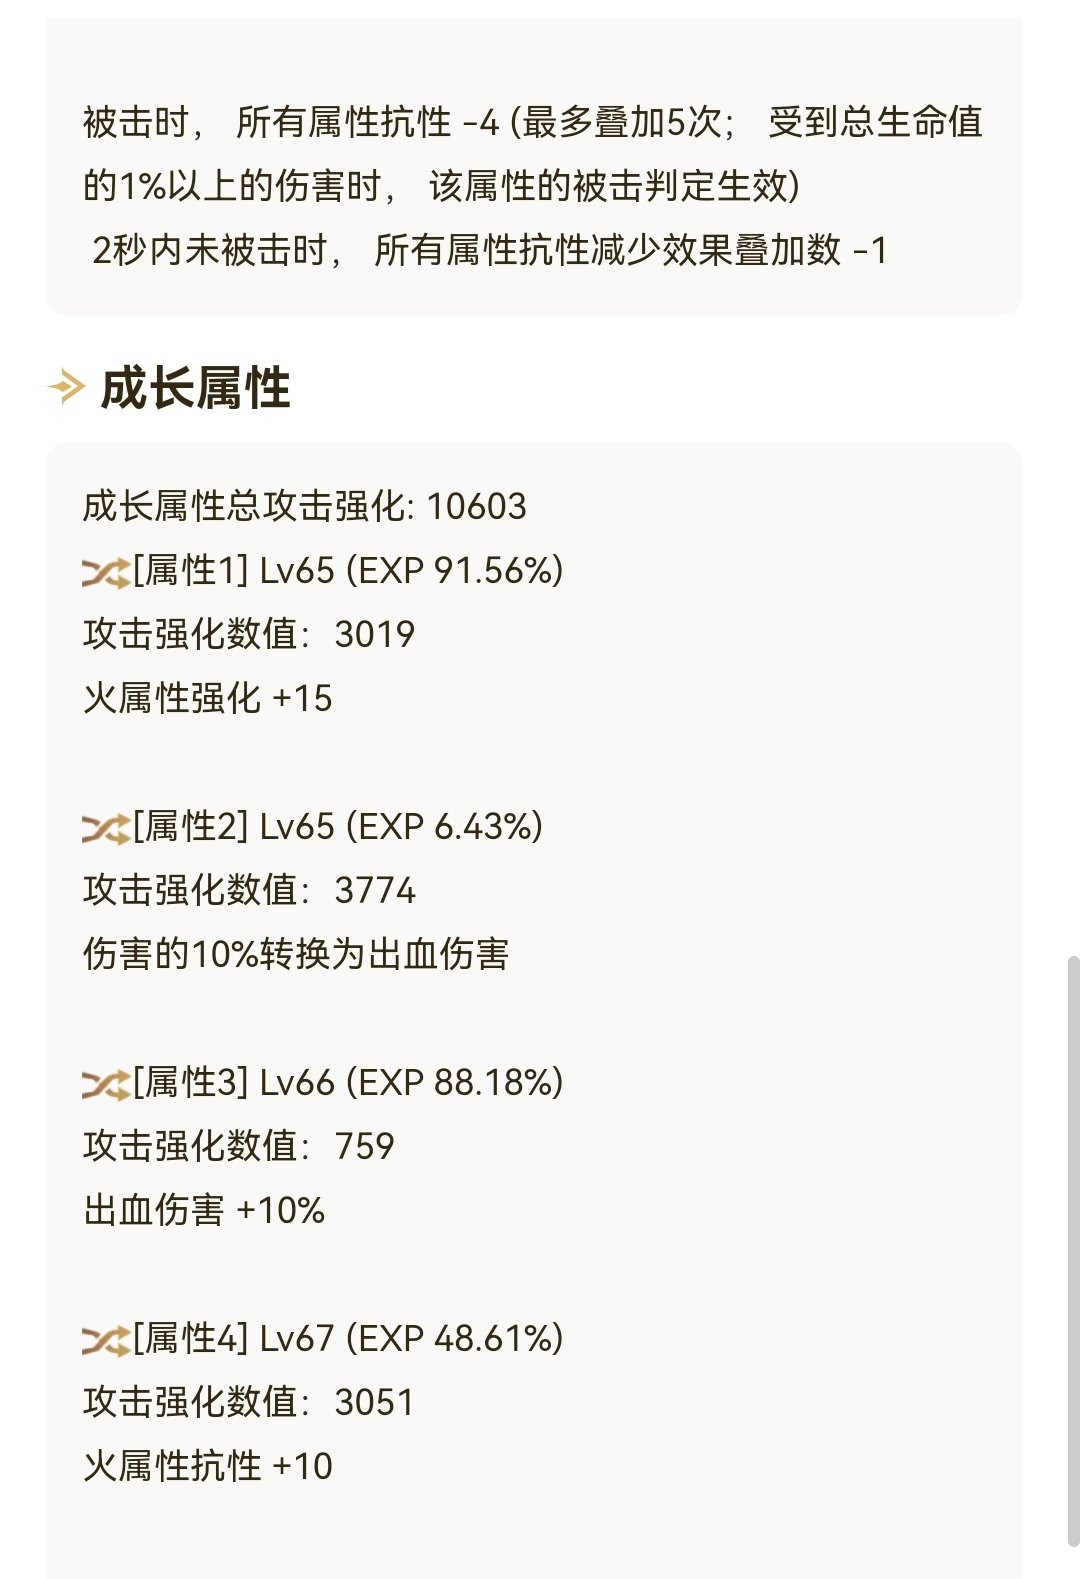Click 伤害的10%转换为出血伤害 text
1080x1579 pixels.
point(296,954)
